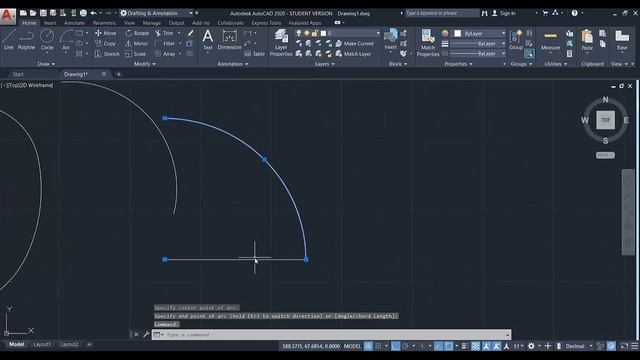Image resolution: width=640 pixels, height=360 pixels.
Task: Toggle 2D object snap in status bar
Action: tap(448, 346)
